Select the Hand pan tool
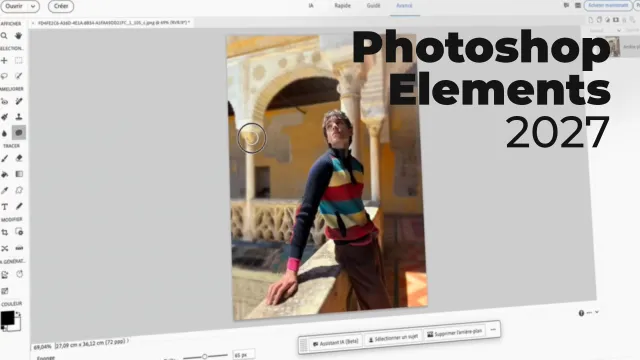This screenshot has width=640, height=360. [x=18, y=36]
